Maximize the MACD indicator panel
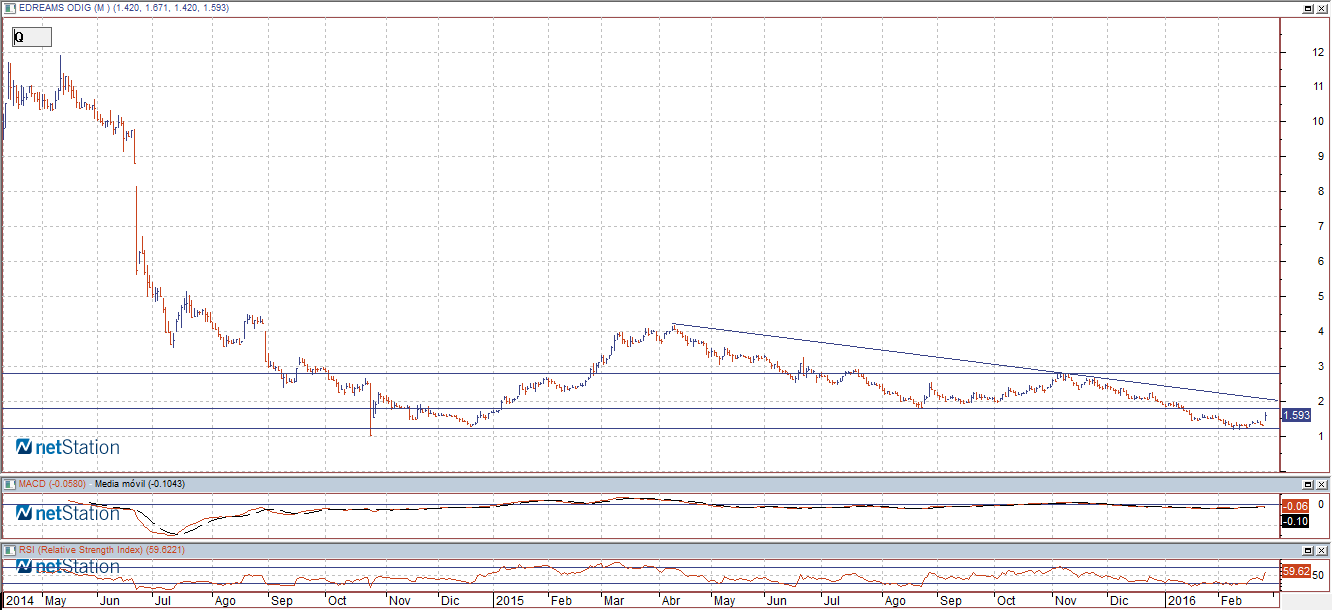 pos(1306,484)
